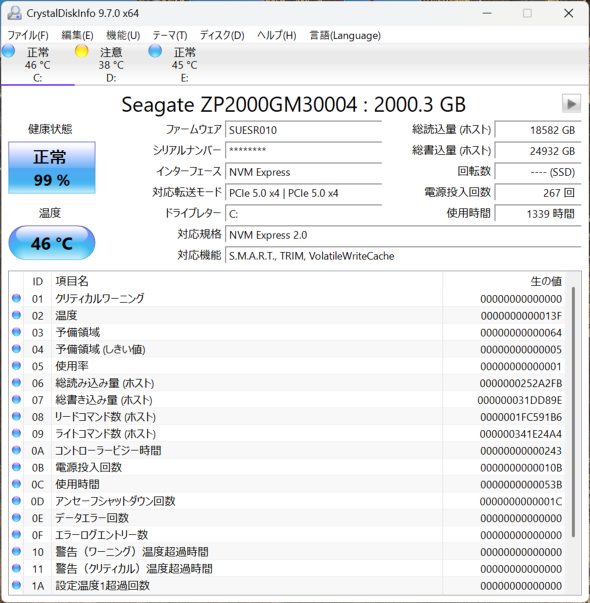Image resolution: width=590 pixels, height=603 pixels.
Task: Click the ID column header
Action: point(37,281)
